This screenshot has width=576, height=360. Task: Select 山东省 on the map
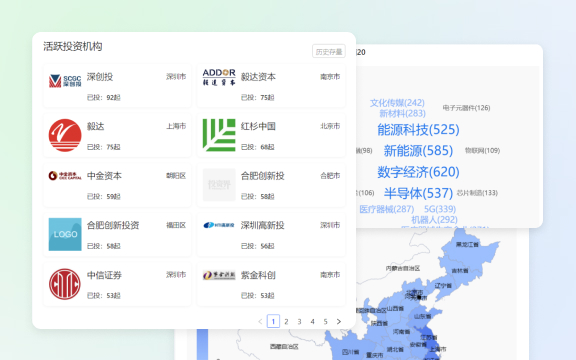pyautogui.click(x=423, y=316)
